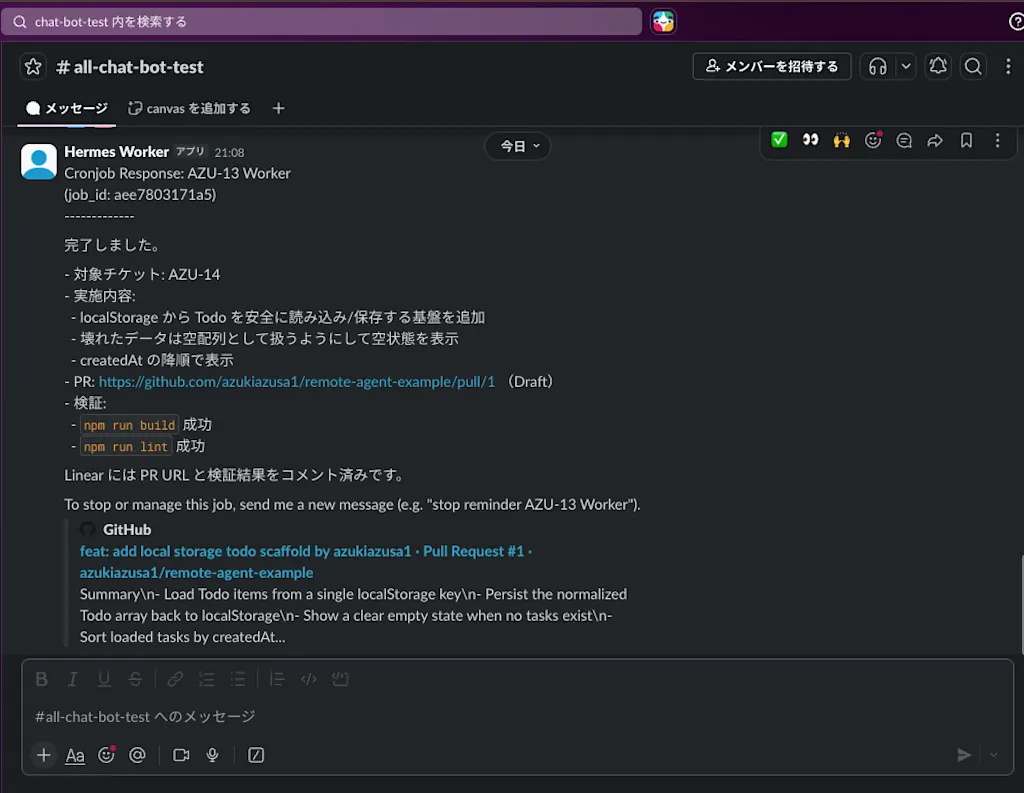The width and height of the screenshot is (1024, 793).
Task: Toggle bulleted list formatting
Action: (238, 679)
